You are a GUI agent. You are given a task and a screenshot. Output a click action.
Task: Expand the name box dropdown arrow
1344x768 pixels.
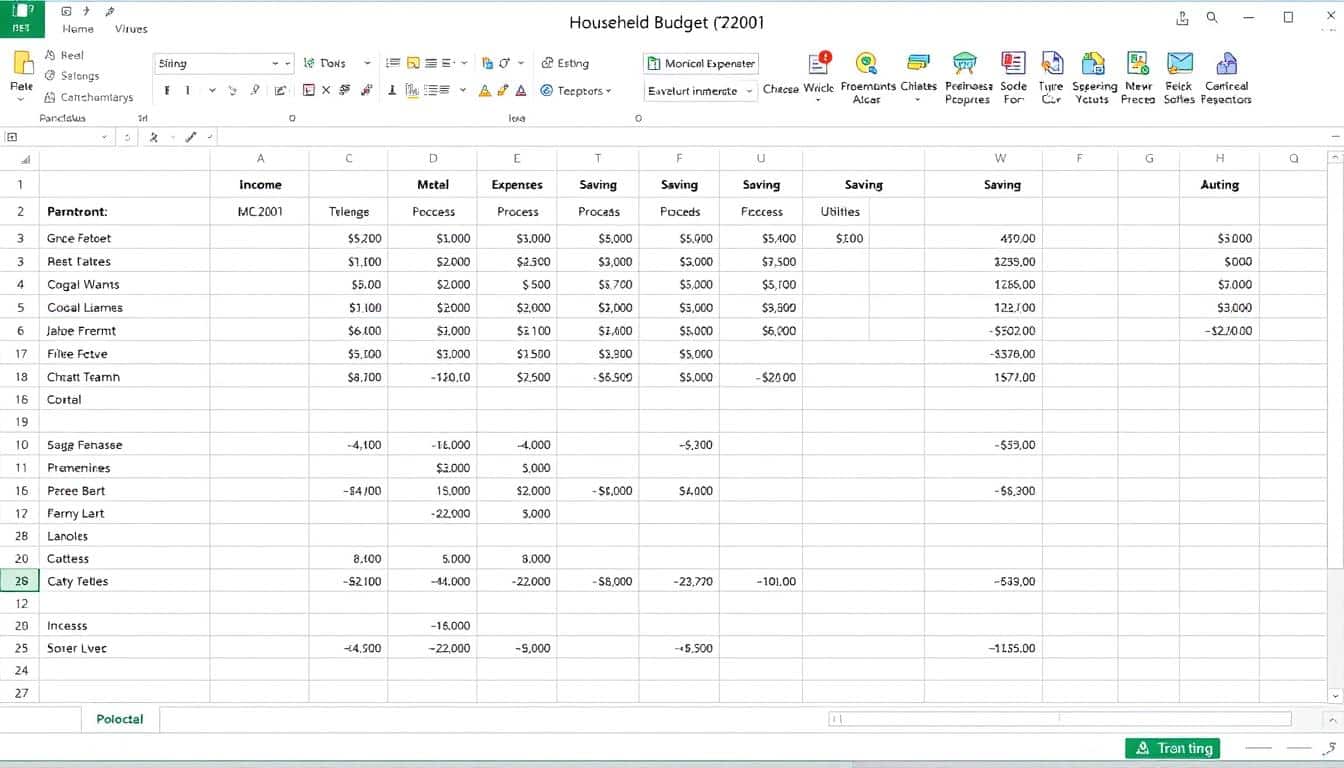click(x=104, y=137)
